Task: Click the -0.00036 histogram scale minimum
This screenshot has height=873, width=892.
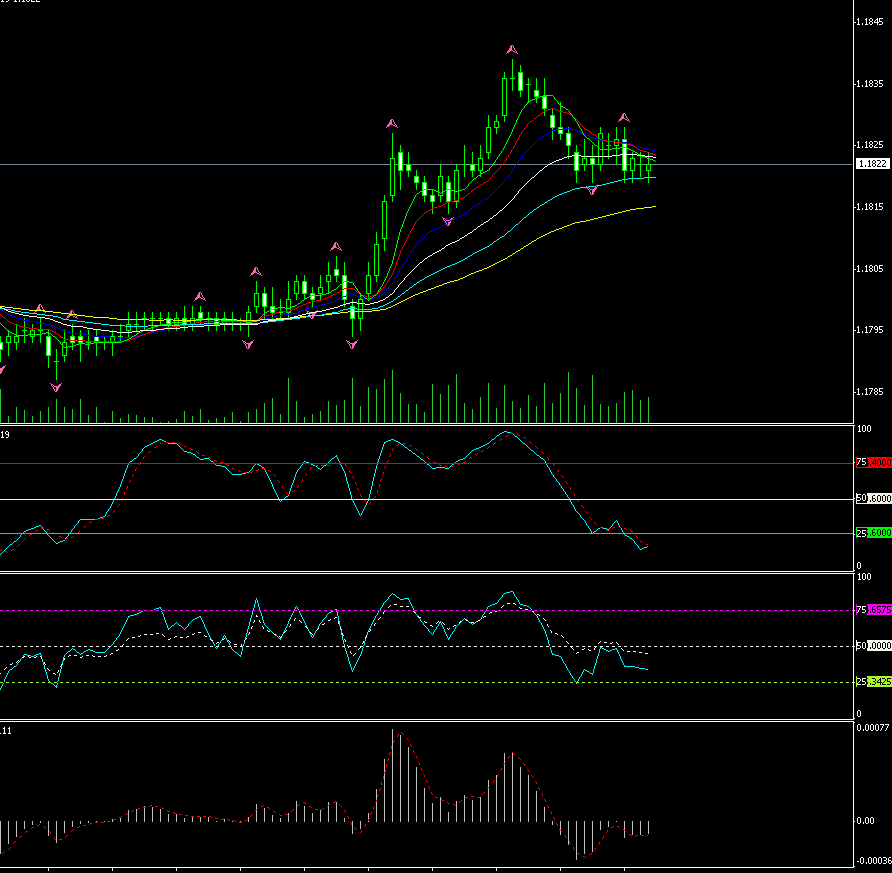Action: coord(873,860)
